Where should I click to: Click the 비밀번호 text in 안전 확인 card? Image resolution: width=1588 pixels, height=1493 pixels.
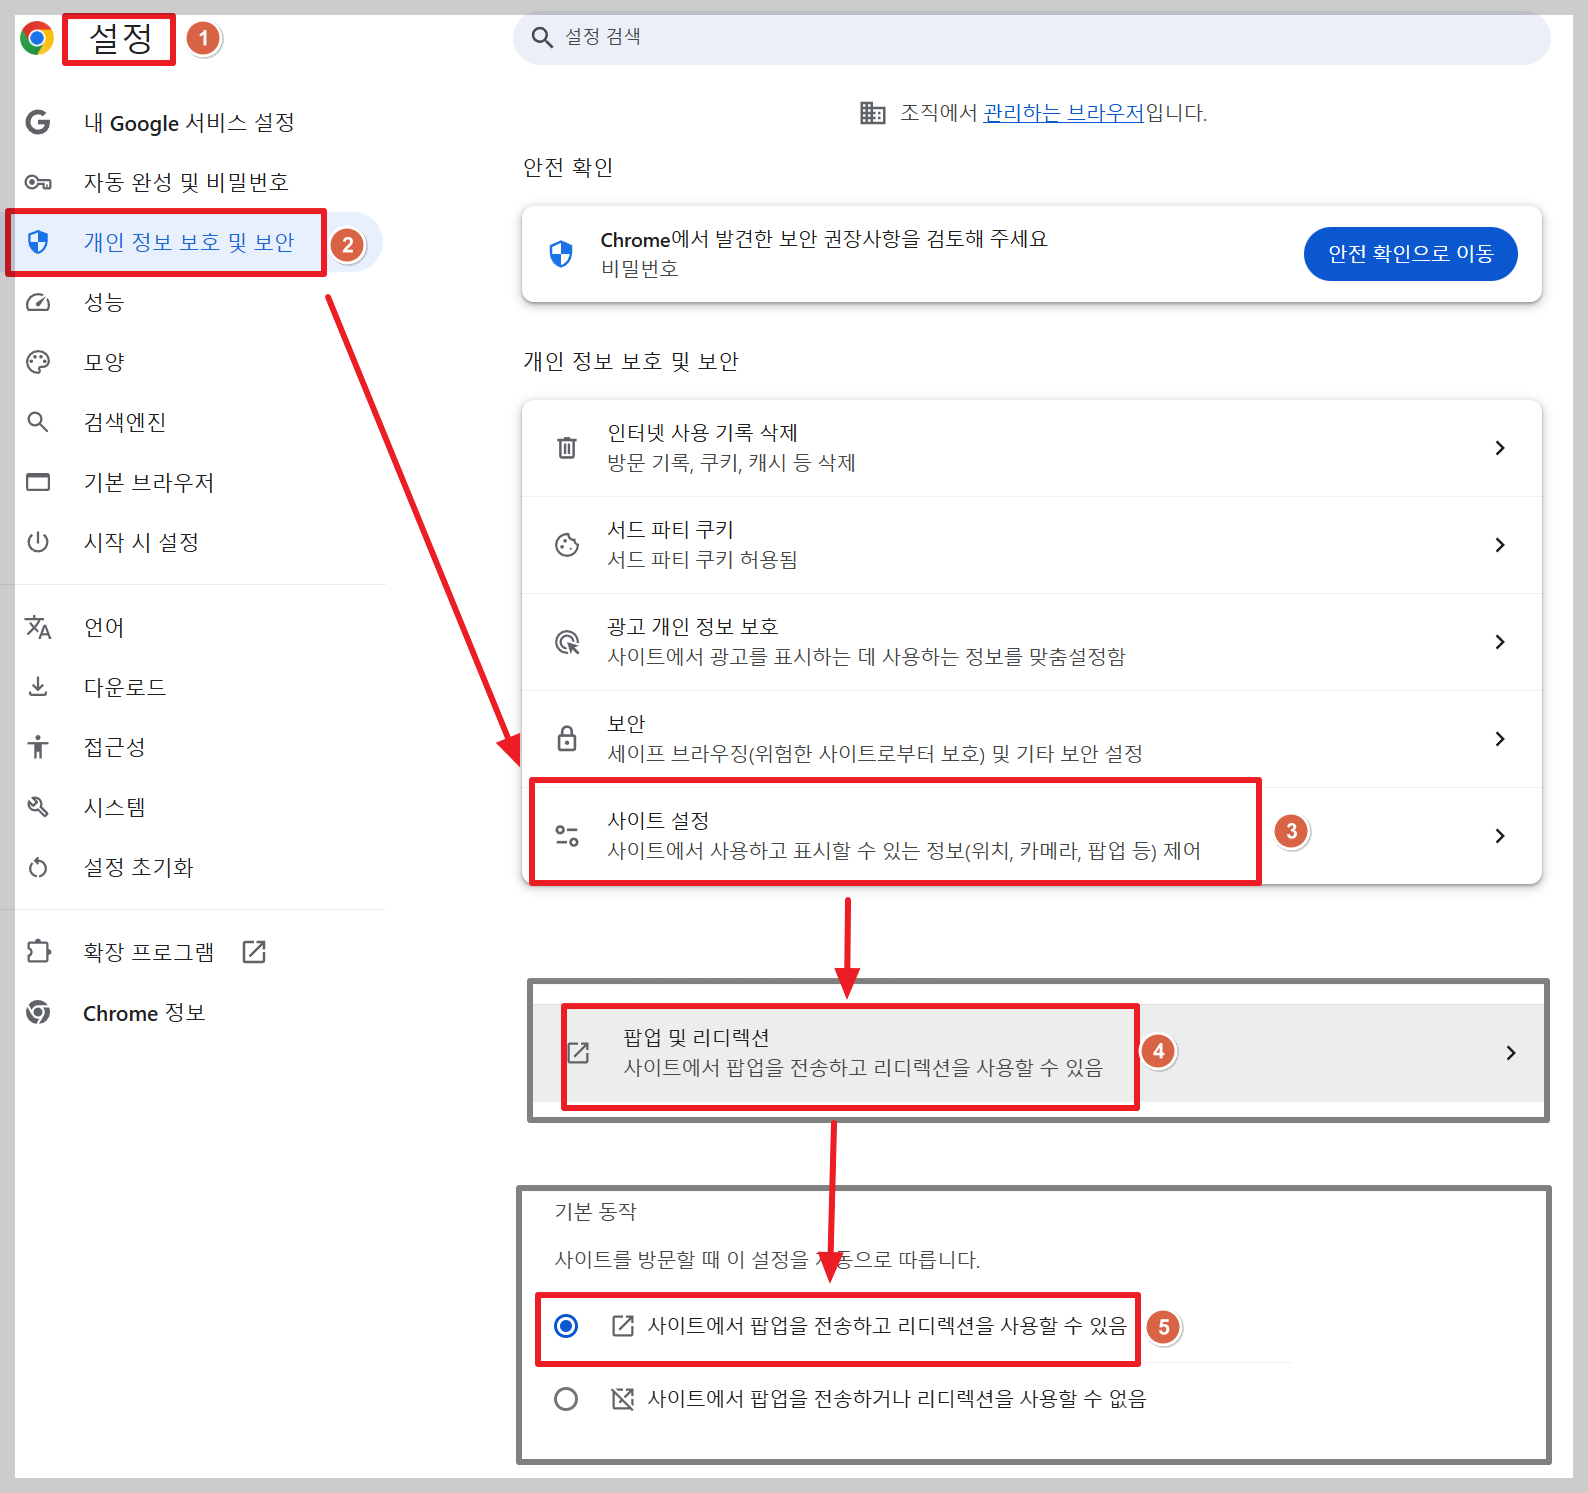tap(639, 269)
